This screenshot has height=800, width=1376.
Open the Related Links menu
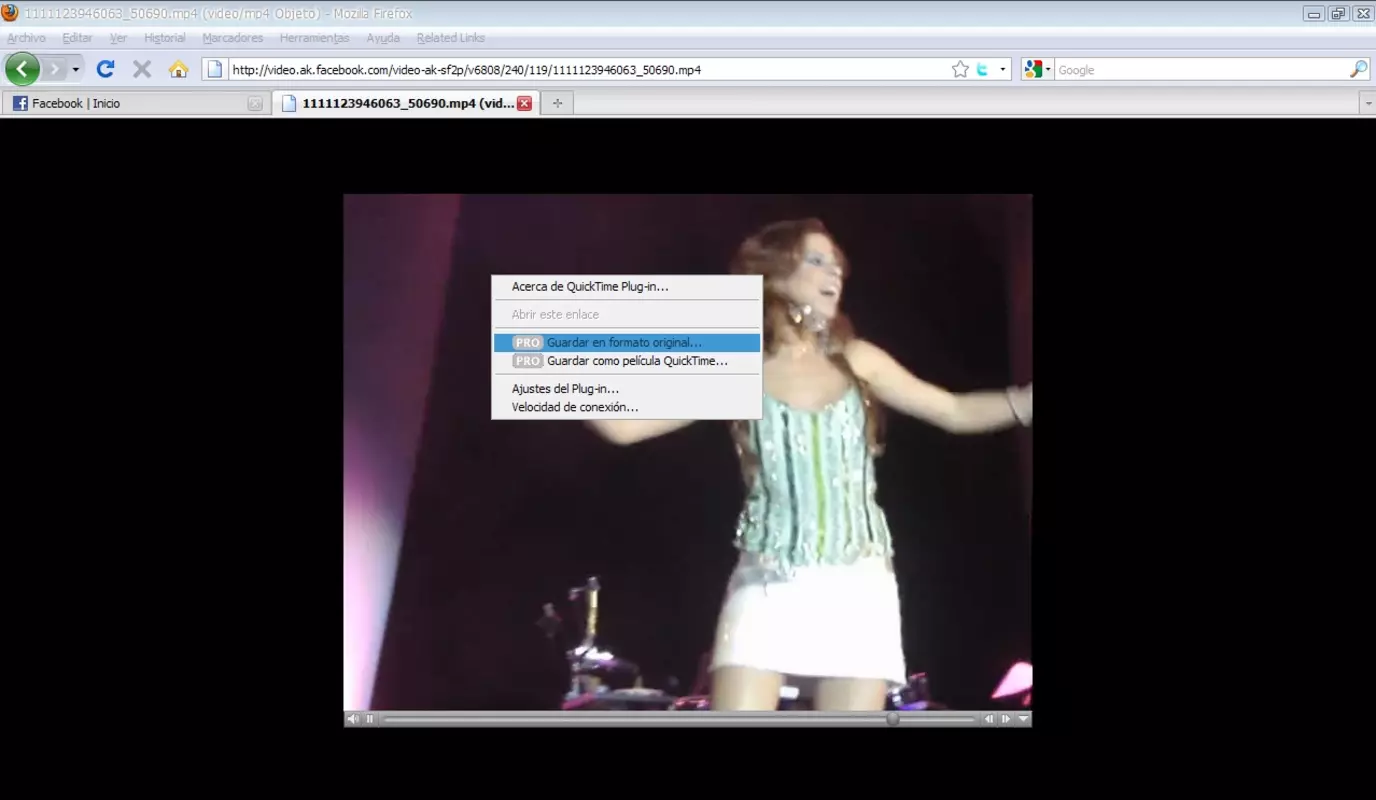click(x=450, y=38)
